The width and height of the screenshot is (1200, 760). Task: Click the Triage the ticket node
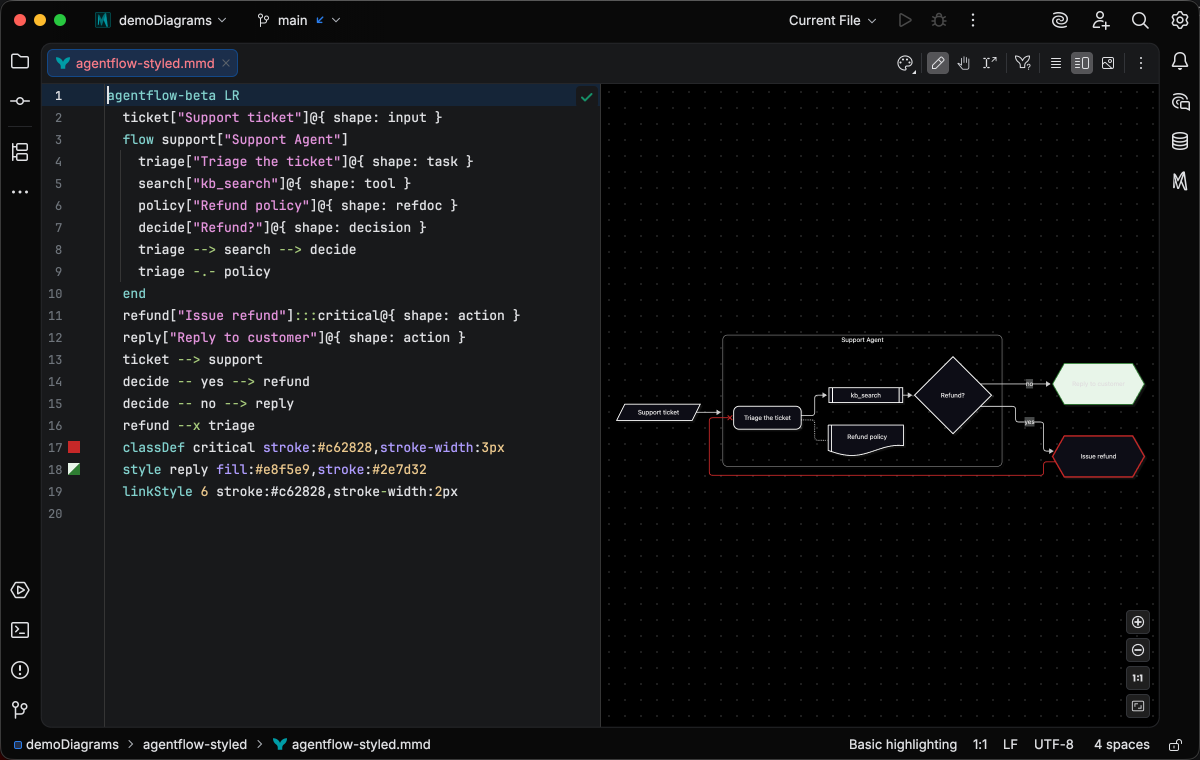[x=767, y=417]
